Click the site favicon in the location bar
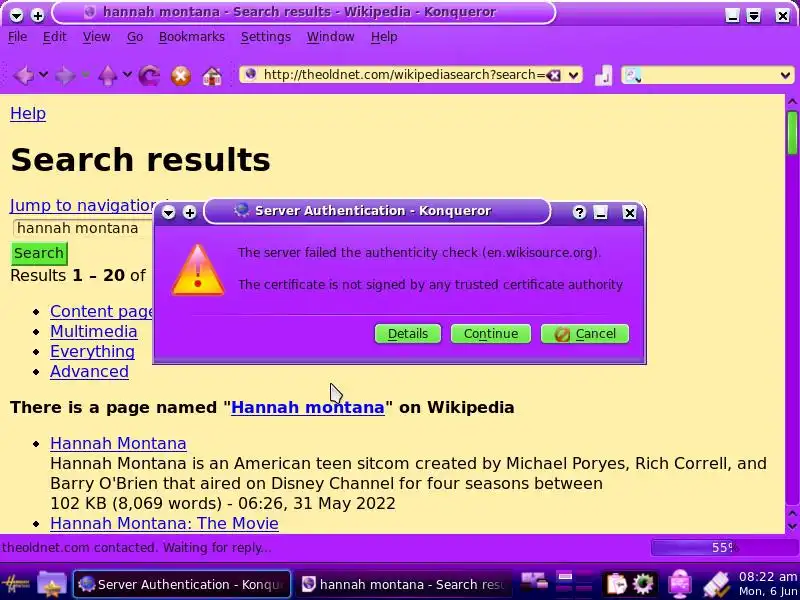The width and height of the screenshot is (800, 600). tap(251, 74)
